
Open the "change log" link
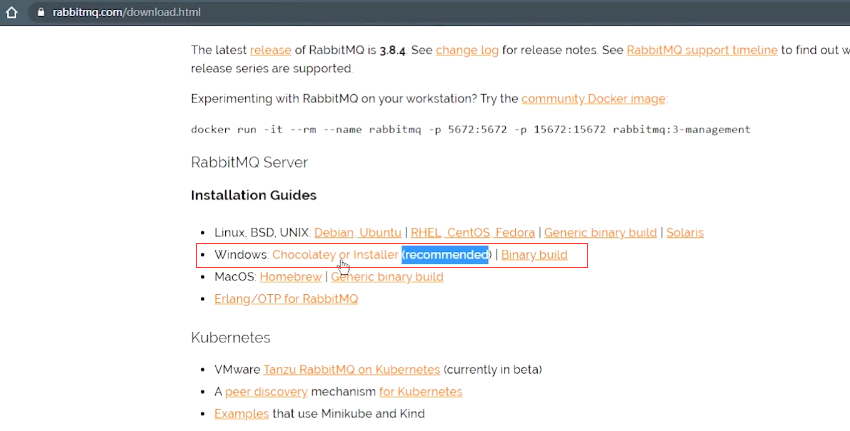click(467, 50)
